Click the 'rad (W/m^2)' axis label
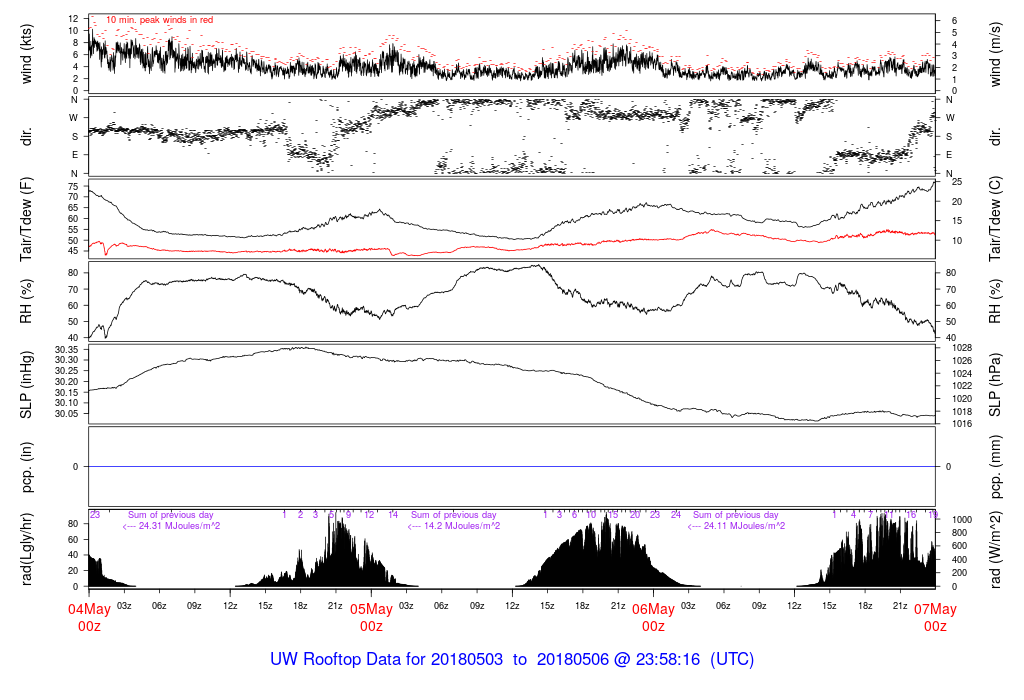 (995, 550)
